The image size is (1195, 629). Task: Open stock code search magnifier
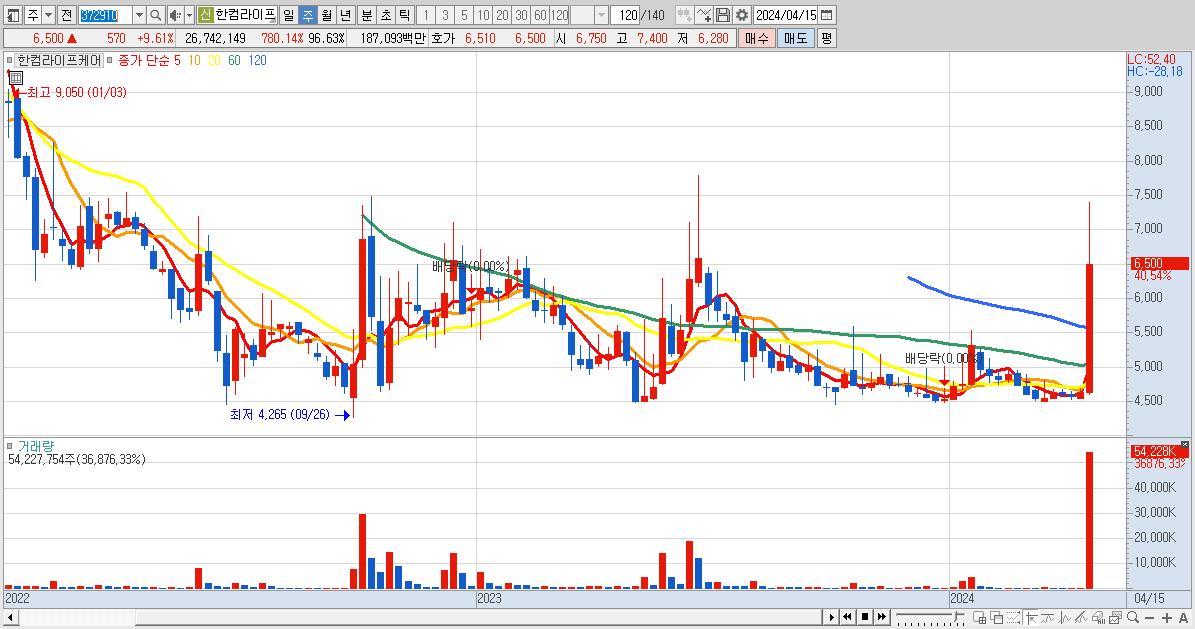click(x=155, y=15)
